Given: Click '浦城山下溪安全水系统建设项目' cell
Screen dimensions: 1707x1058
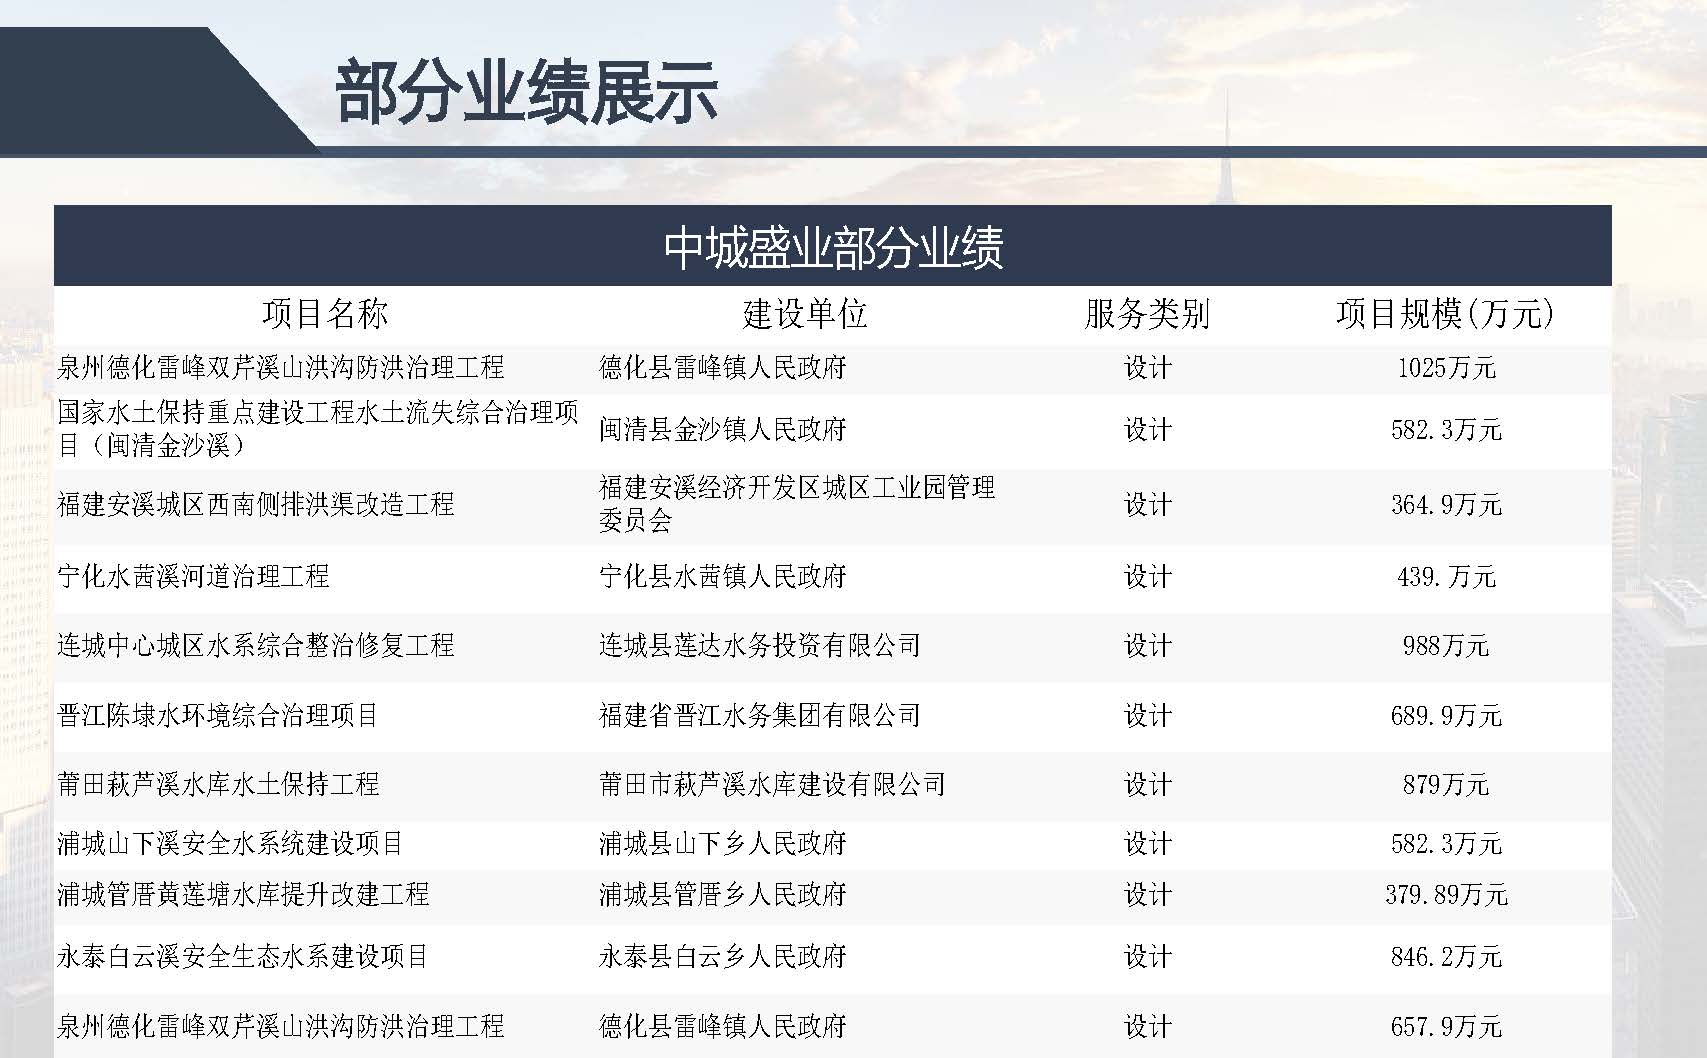Looking at the screenshot, I should coord(231,844).
